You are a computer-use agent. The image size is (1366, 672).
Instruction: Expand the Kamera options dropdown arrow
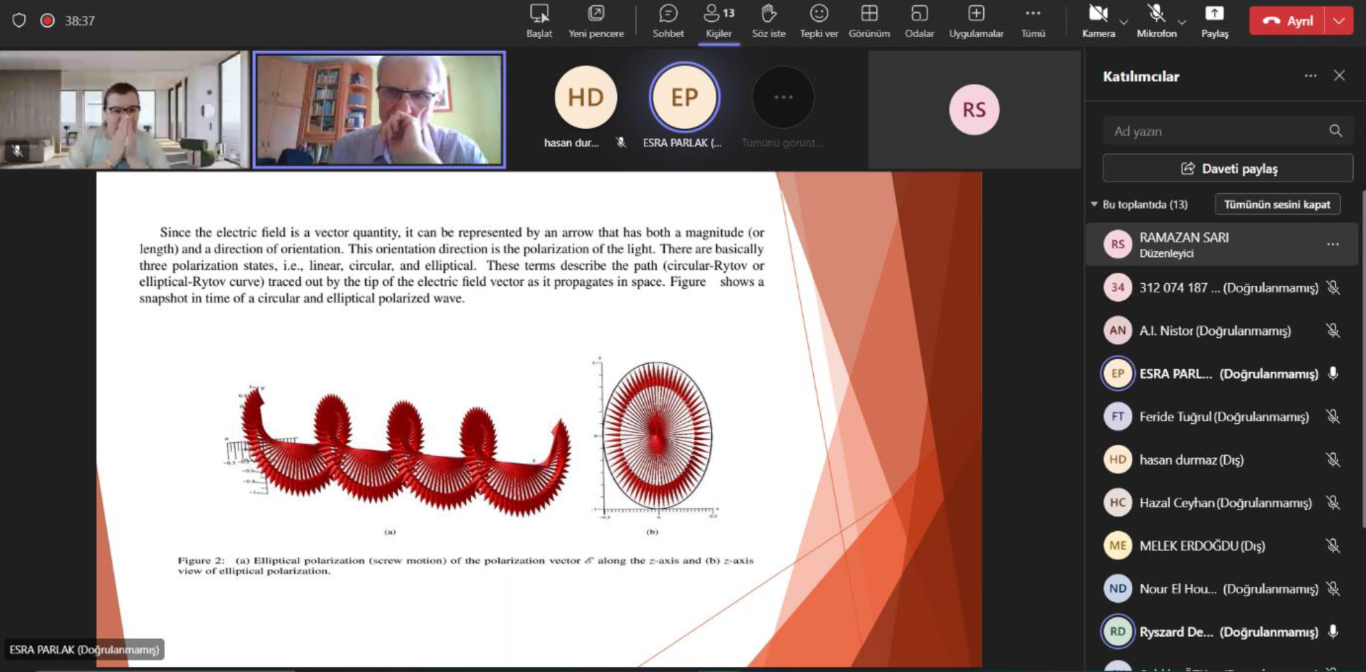click(x=1124, y=21)
